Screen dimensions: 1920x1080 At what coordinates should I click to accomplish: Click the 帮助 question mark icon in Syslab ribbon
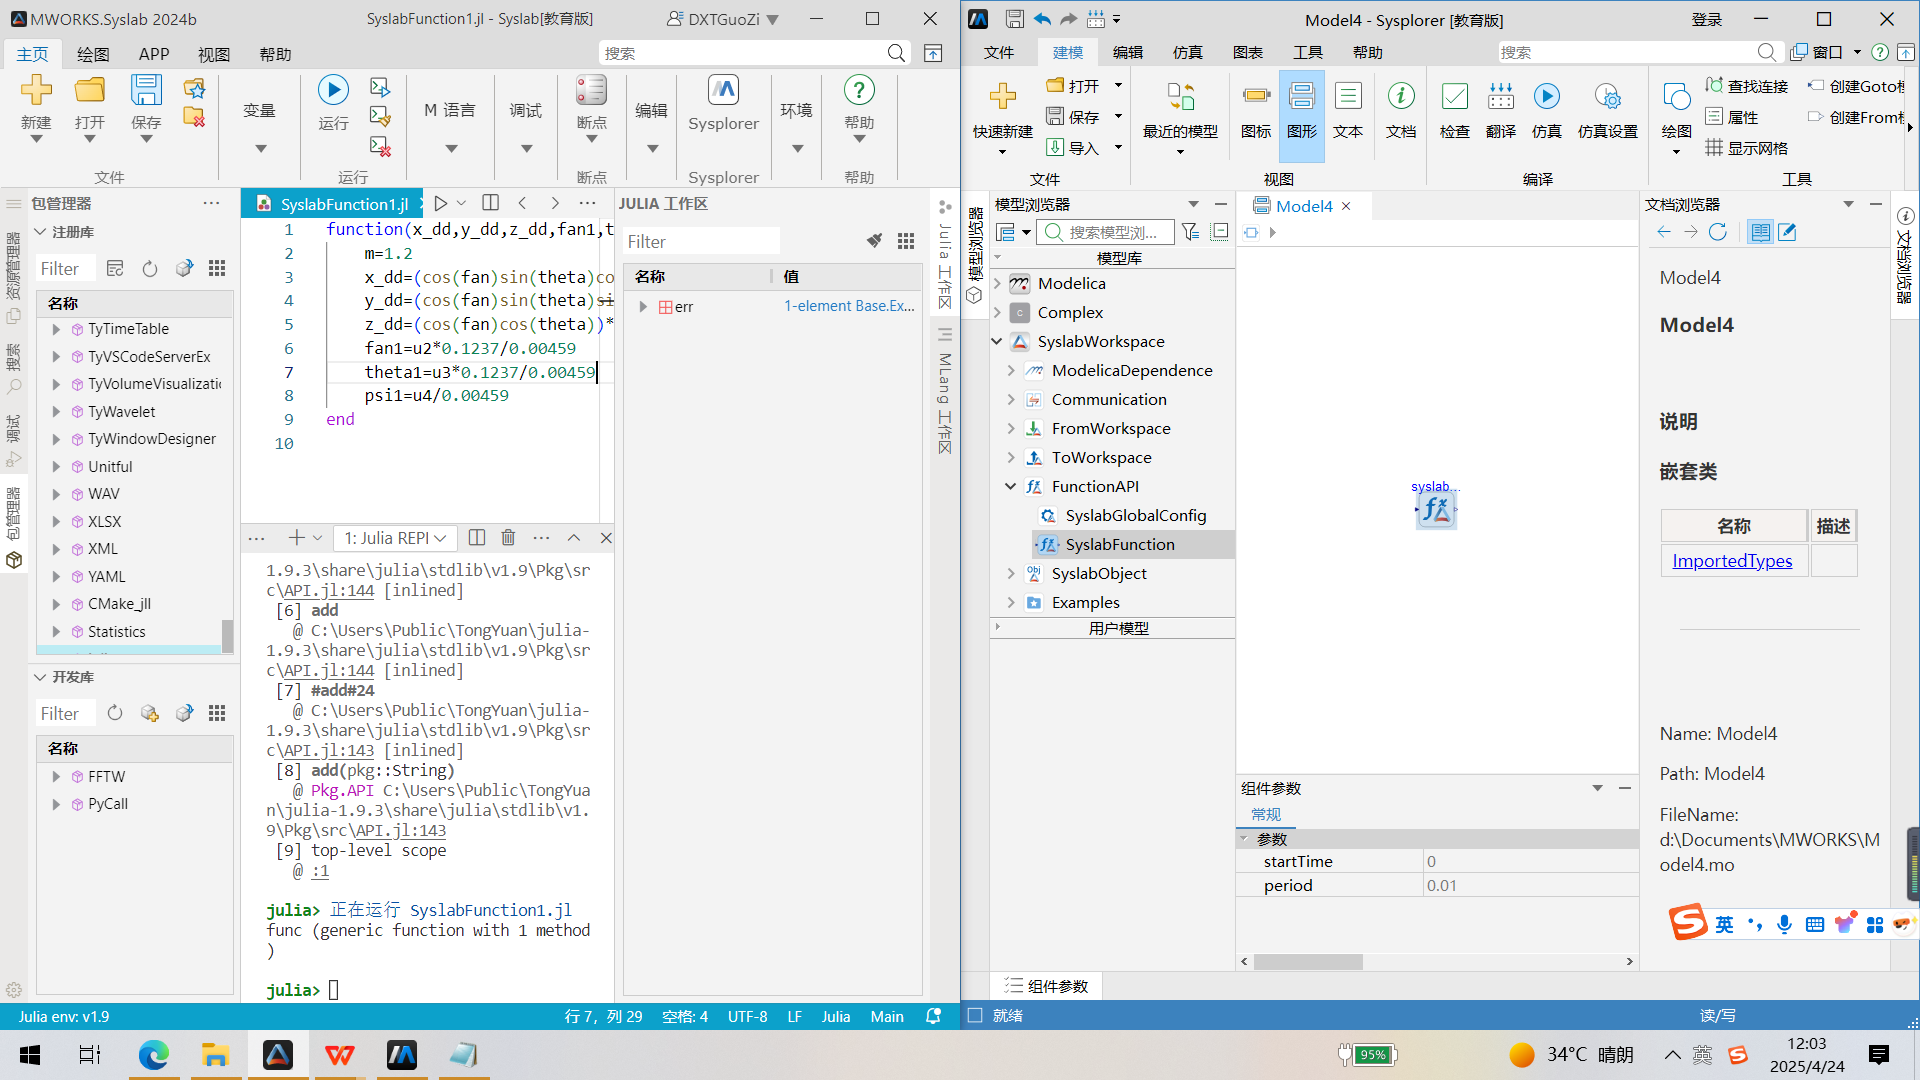click(859, 90)
